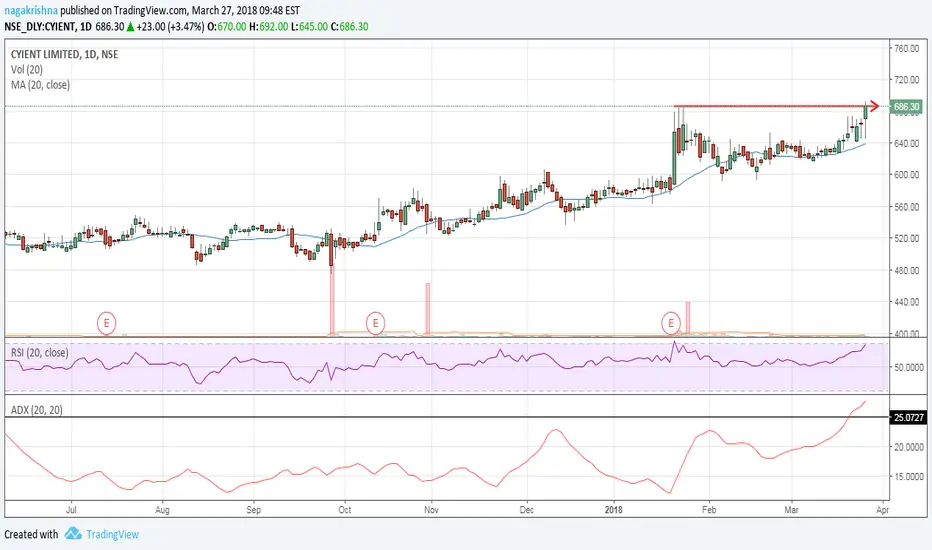The width and height of the screenshot is (932, 550).
Task: Click the 15.0000 ADX axis label
Action: pyautogui.click(x=909, y=477)
